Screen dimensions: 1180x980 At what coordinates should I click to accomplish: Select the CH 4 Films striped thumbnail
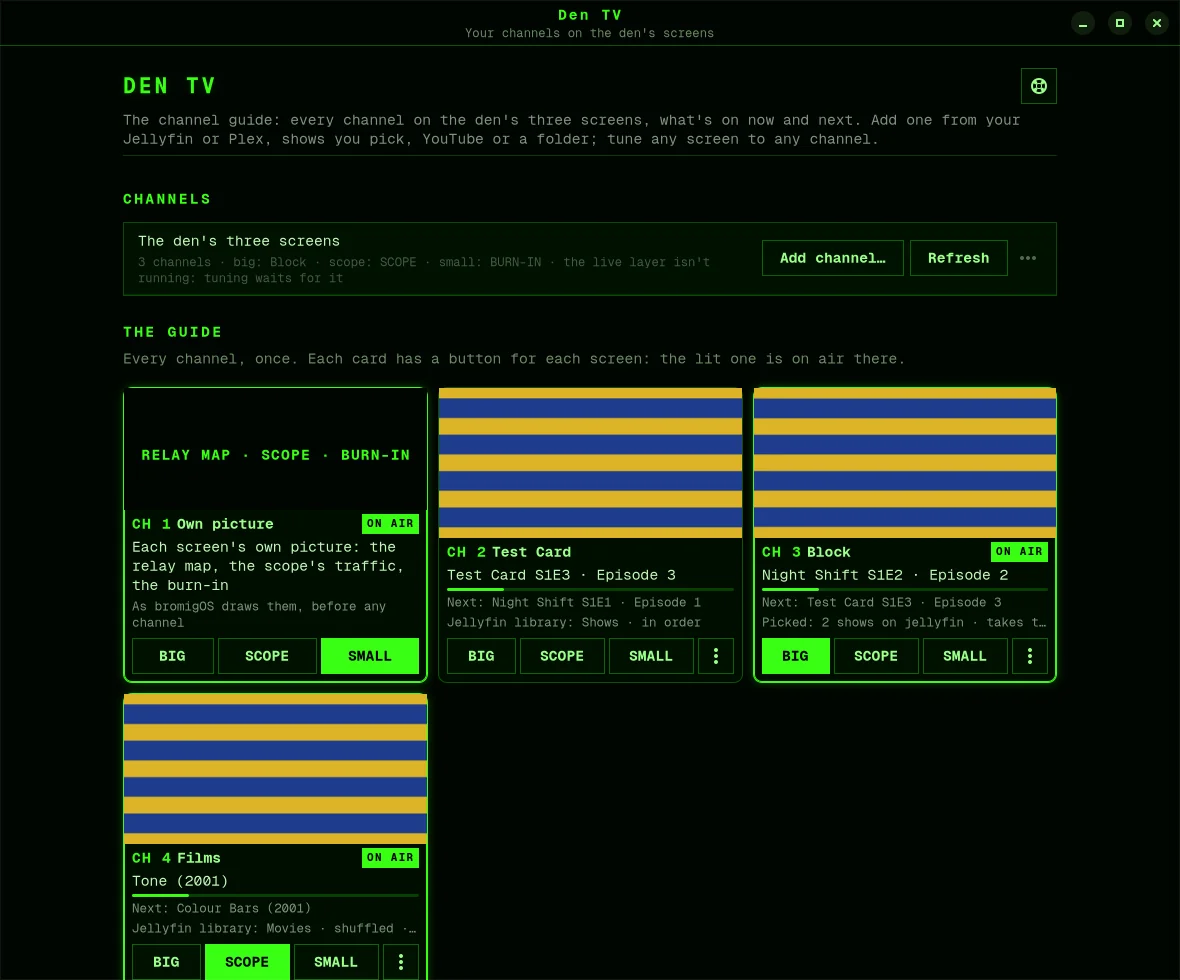[275, 769]
